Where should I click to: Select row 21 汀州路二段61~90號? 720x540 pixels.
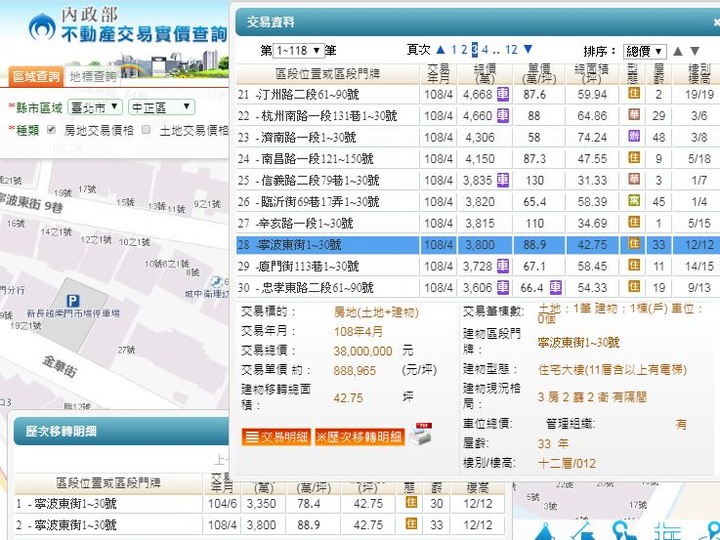pos(478,94)
